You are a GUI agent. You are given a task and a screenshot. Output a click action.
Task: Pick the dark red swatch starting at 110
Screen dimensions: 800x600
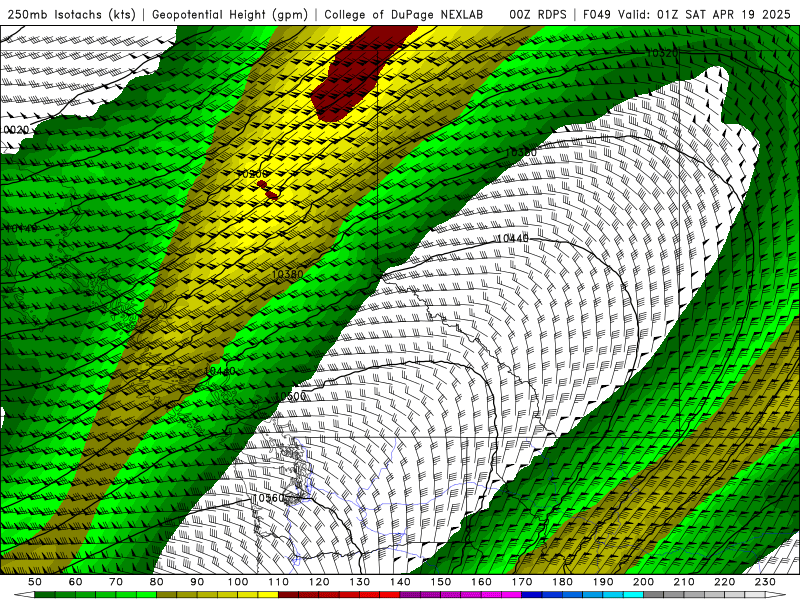pos(289,595)
